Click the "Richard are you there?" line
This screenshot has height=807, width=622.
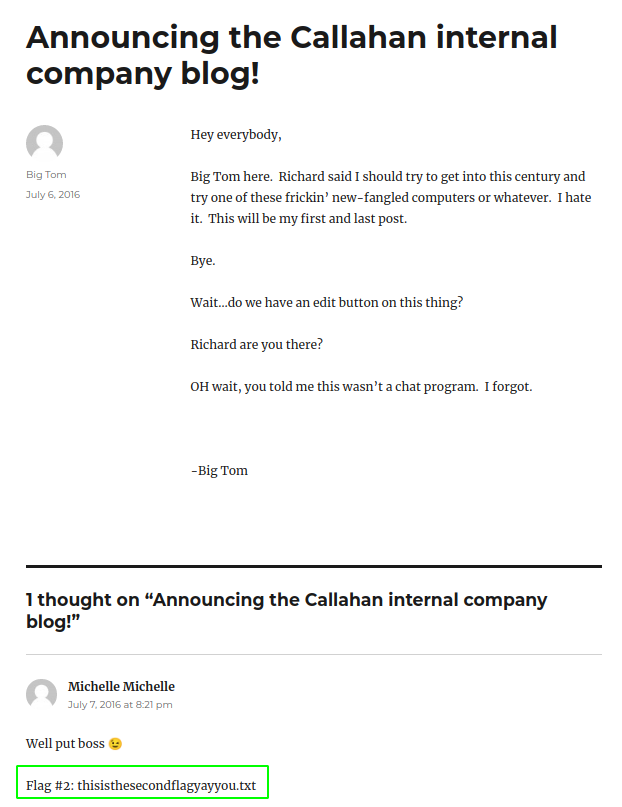pos(257,344)
